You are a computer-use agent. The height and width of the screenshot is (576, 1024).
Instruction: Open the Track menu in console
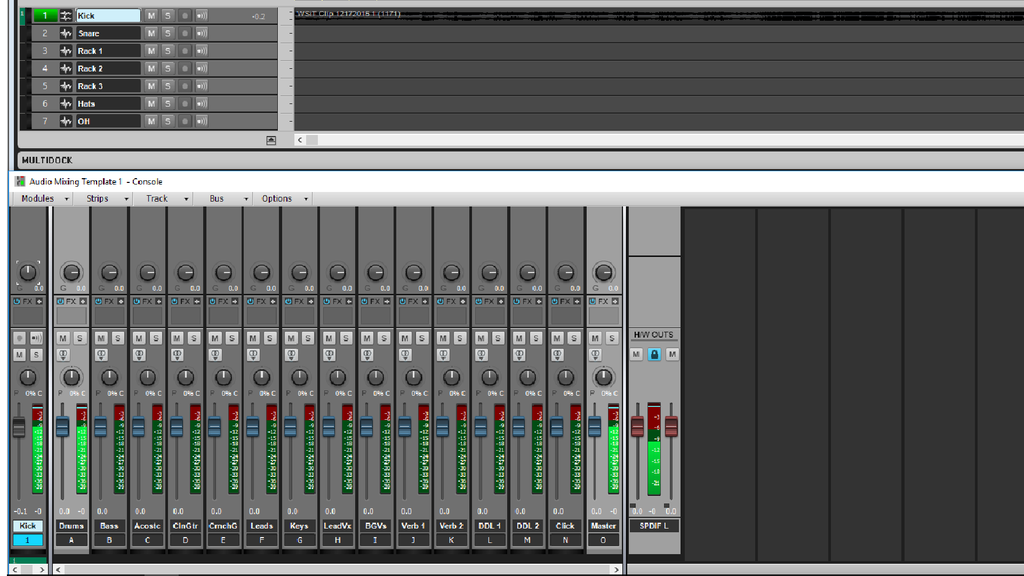[158, 199]
